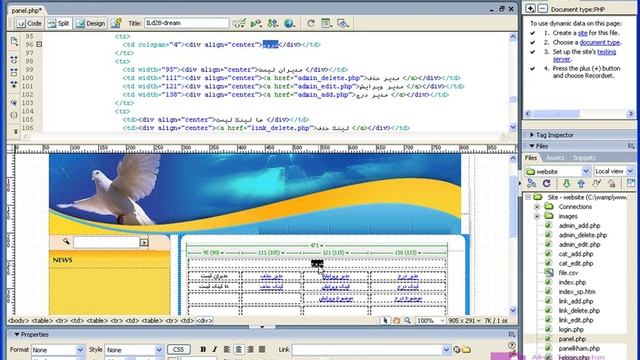The height and width of the screenshot is (360, 640).
Task: Select the Files tab
Action: [531, 158]
